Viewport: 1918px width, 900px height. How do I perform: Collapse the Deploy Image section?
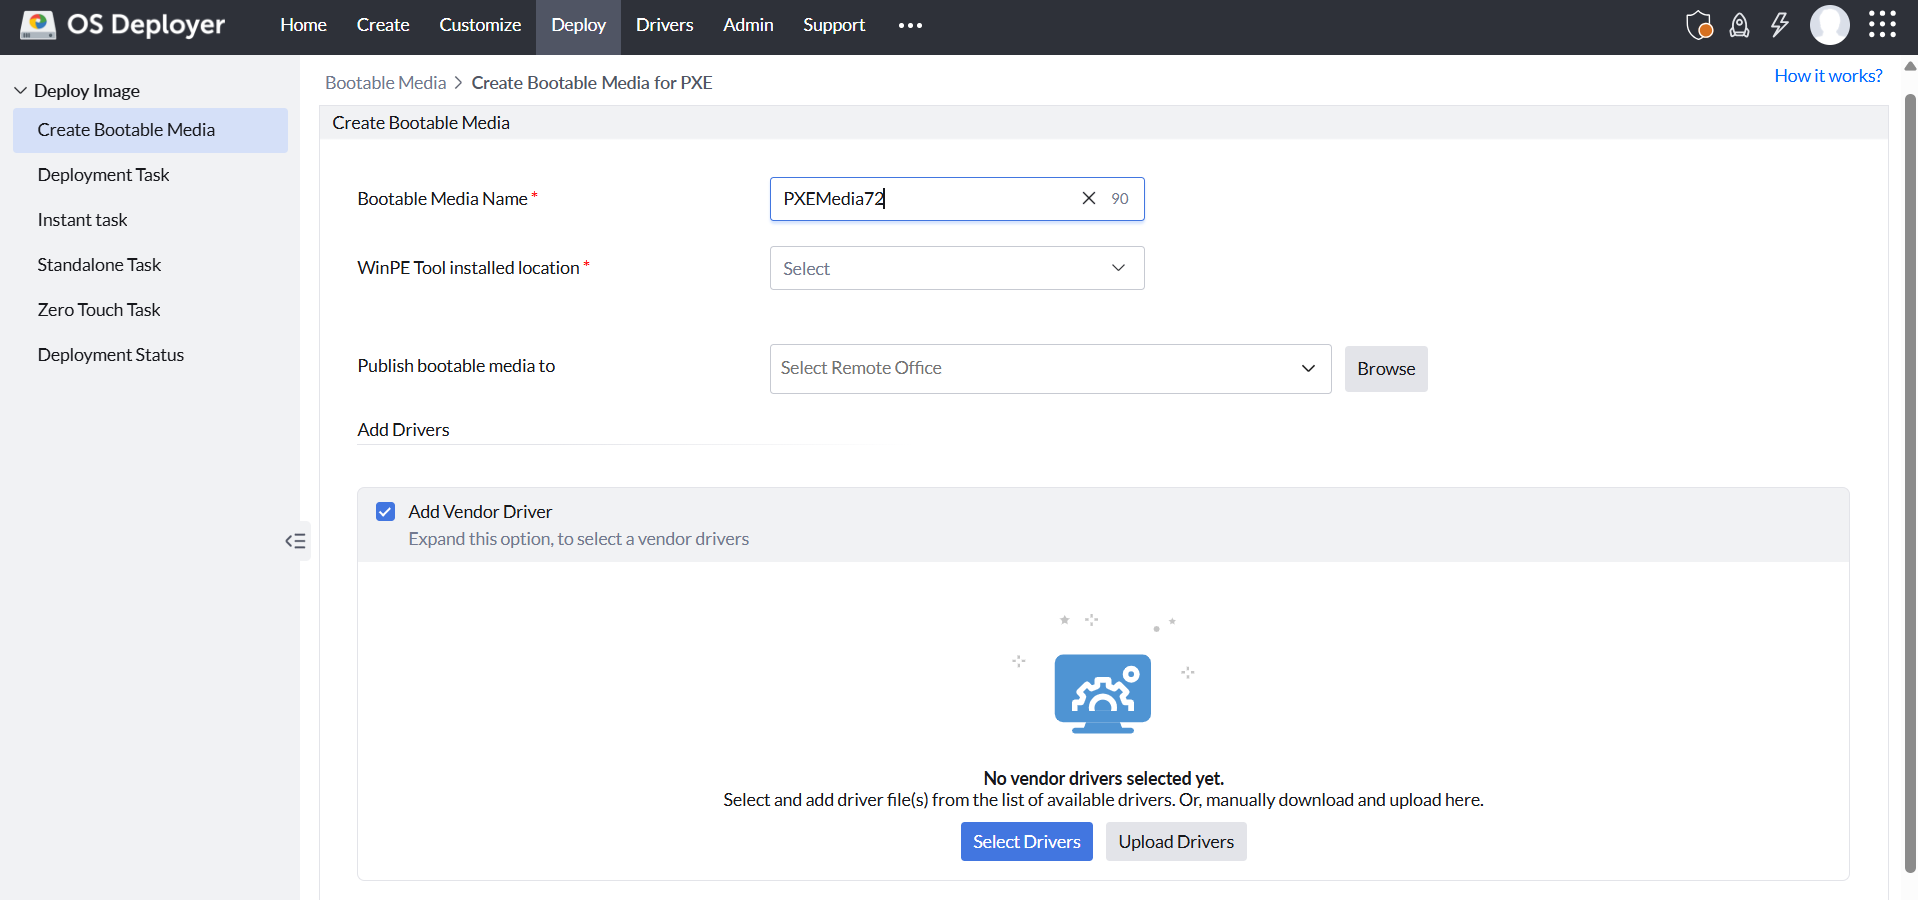[21, 91]
